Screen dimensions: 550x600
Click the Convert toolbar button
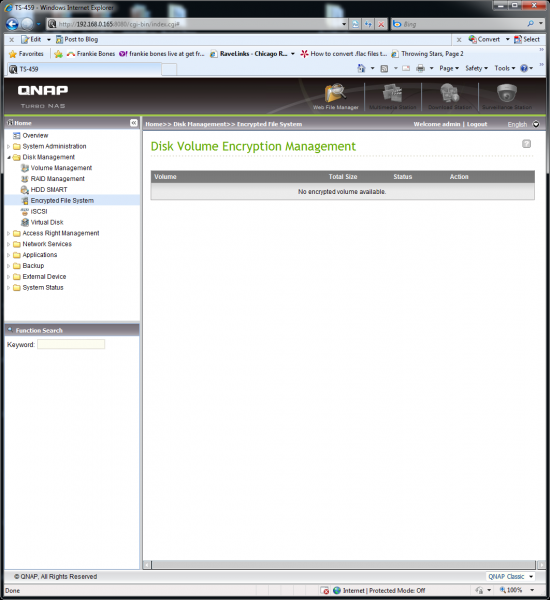point(485,39)
